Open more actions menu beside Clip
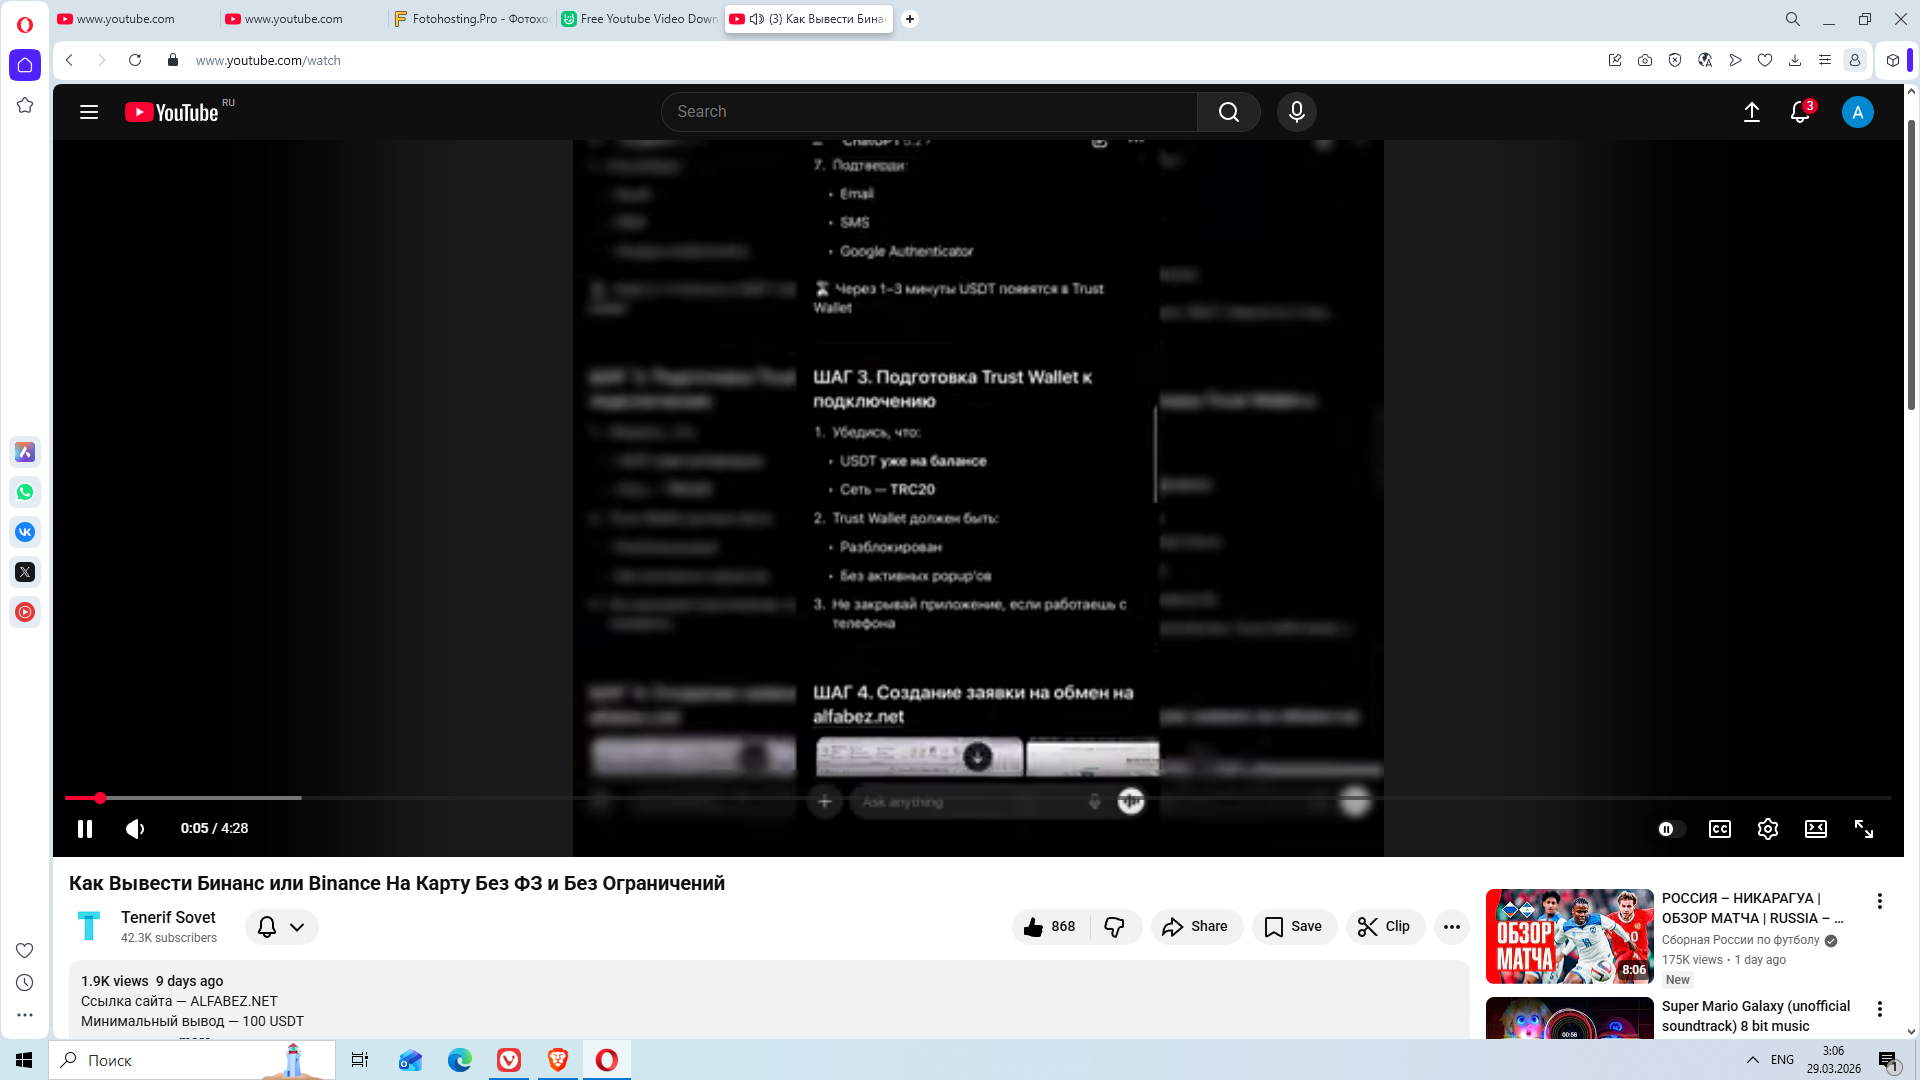Viewport: 1920px width, 1080px height. pos(1451,927)
